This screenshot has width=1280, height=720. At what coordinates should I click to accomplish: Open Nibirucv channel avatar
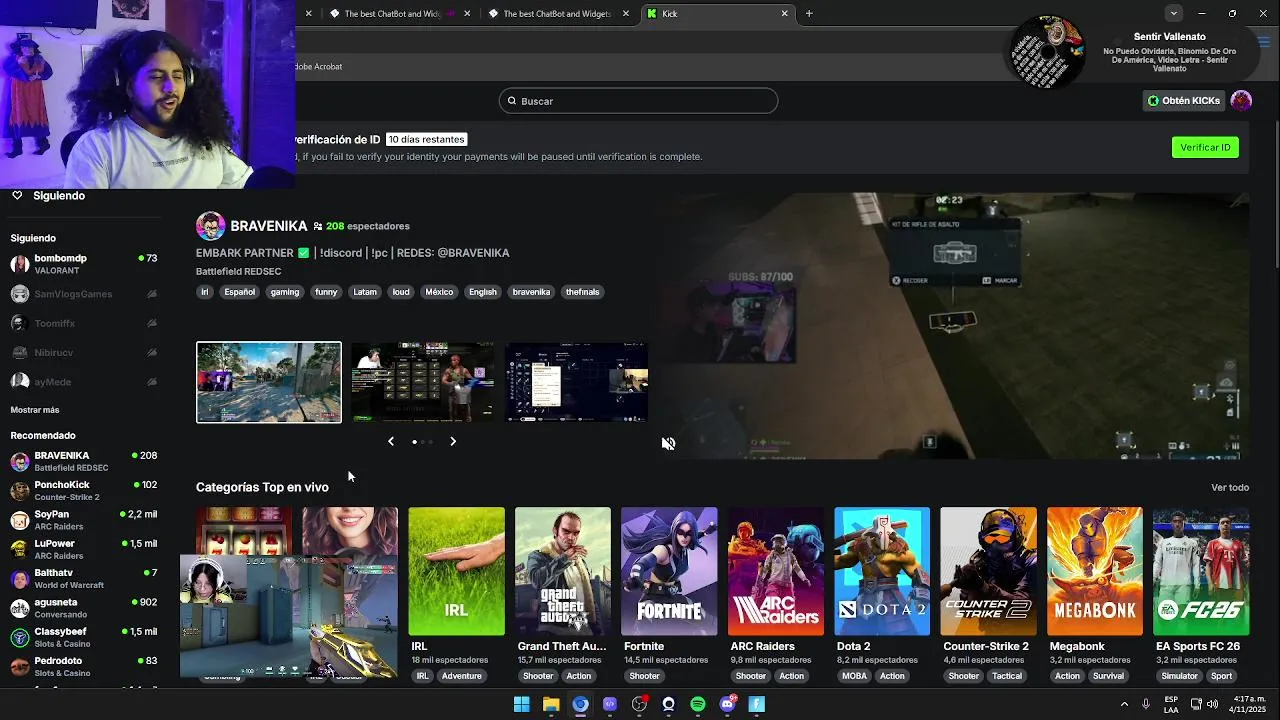(20, 352)
